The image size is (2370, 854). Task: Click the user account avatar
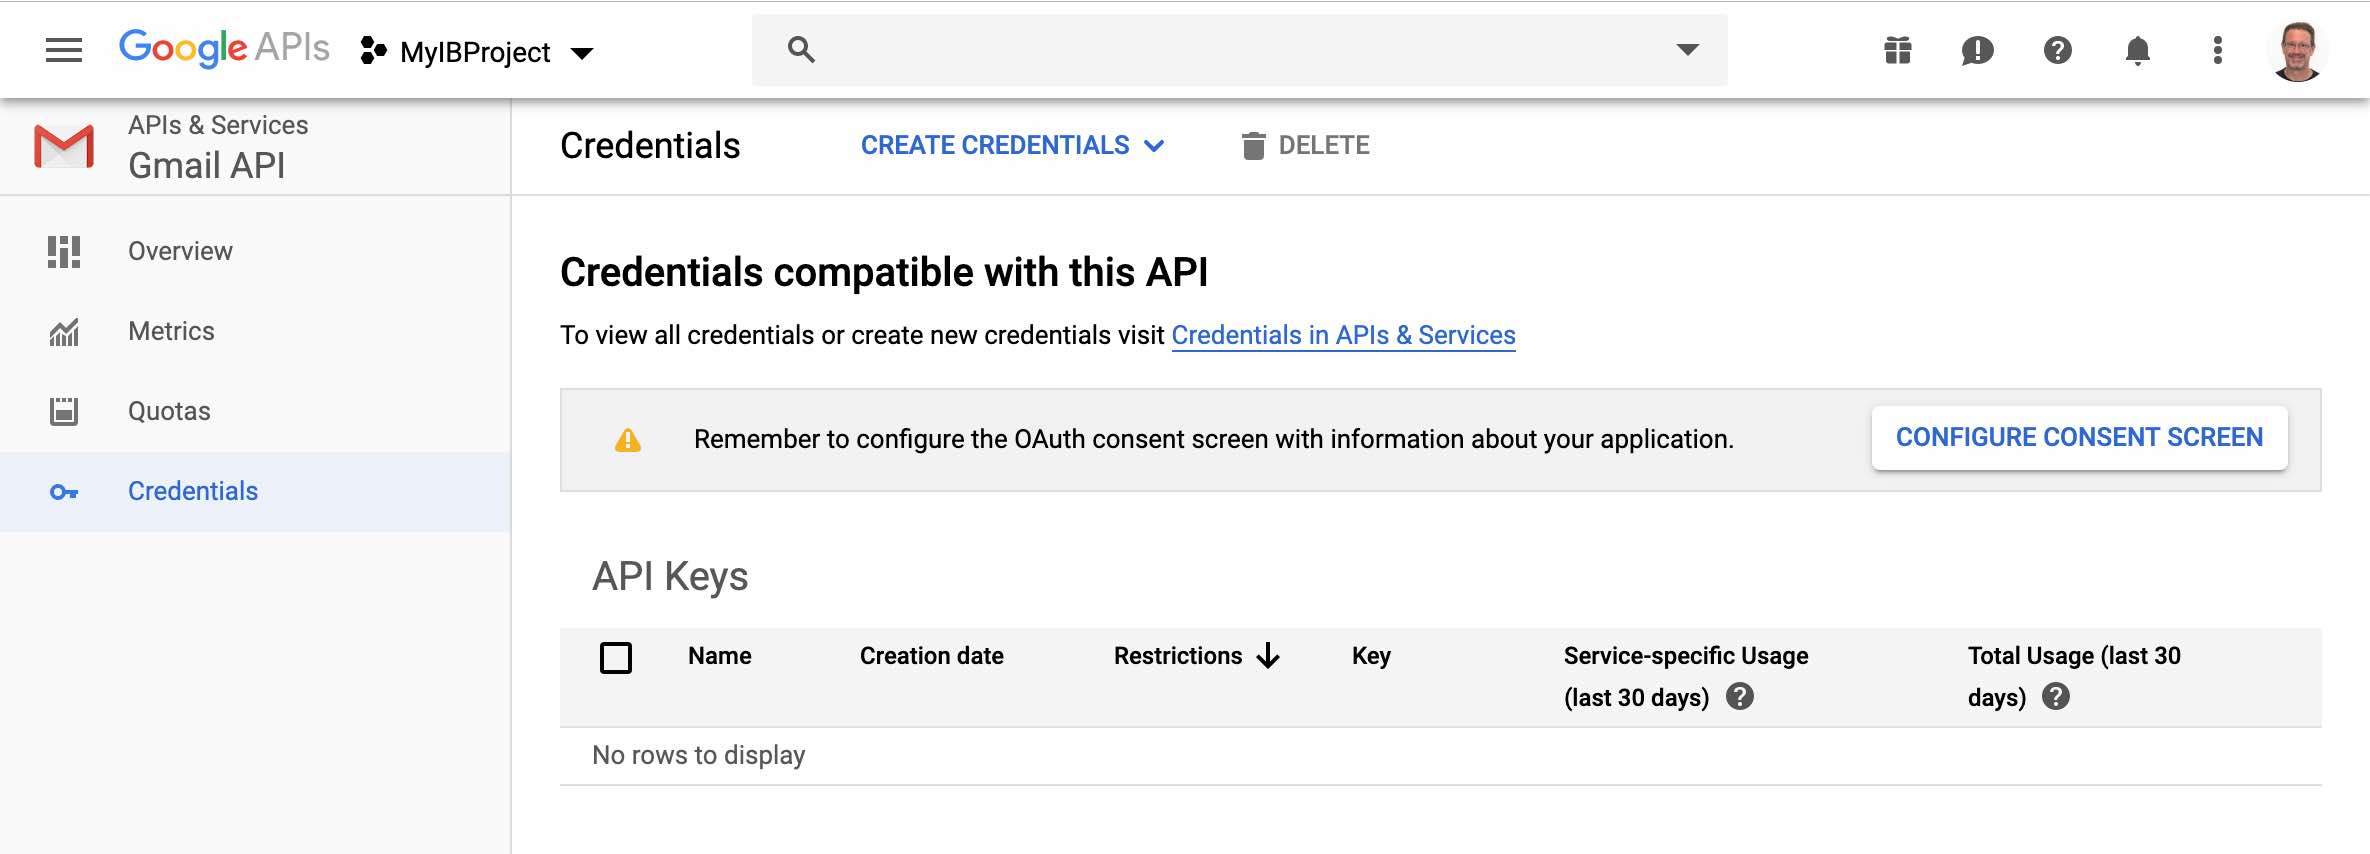click(x=2298, y=51)
